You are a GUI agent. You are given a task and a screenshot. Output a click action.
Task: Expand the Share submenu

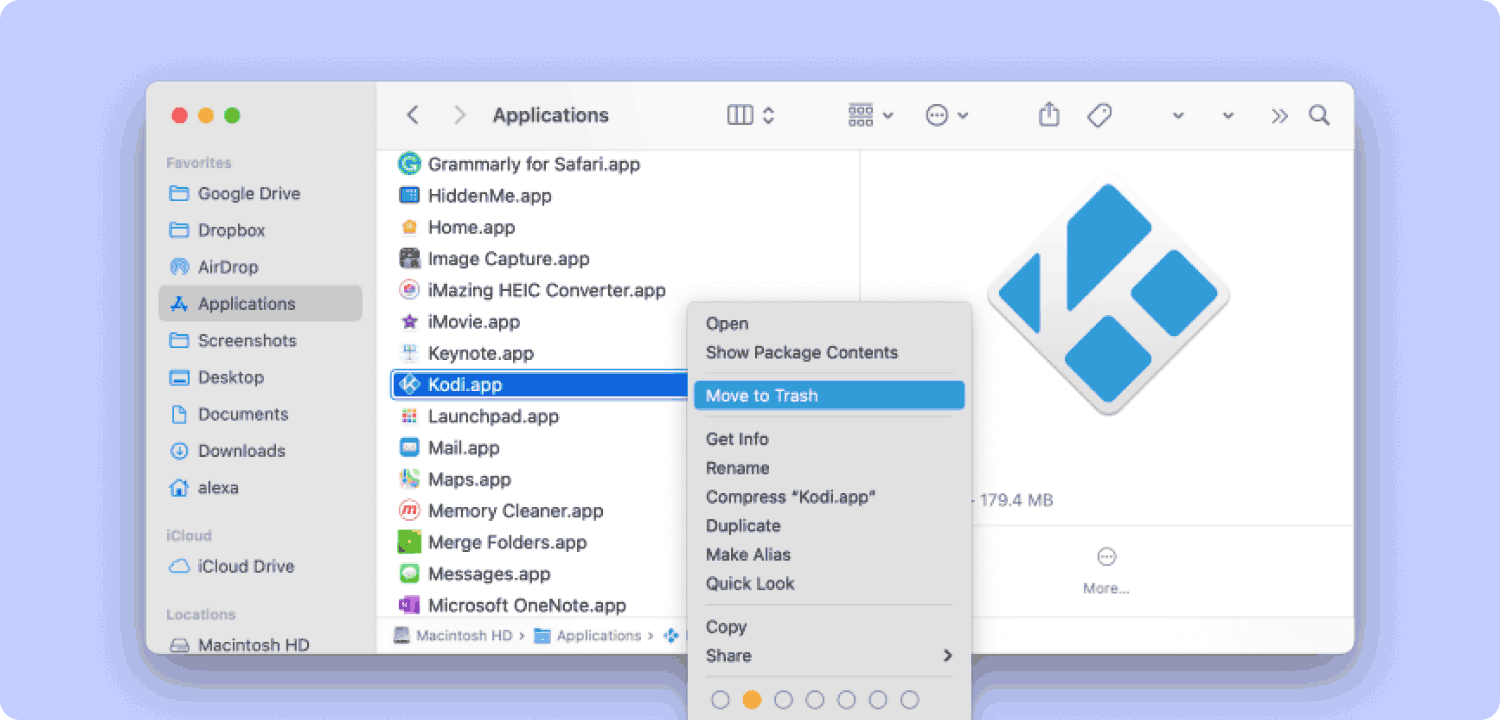coord(829,656)
